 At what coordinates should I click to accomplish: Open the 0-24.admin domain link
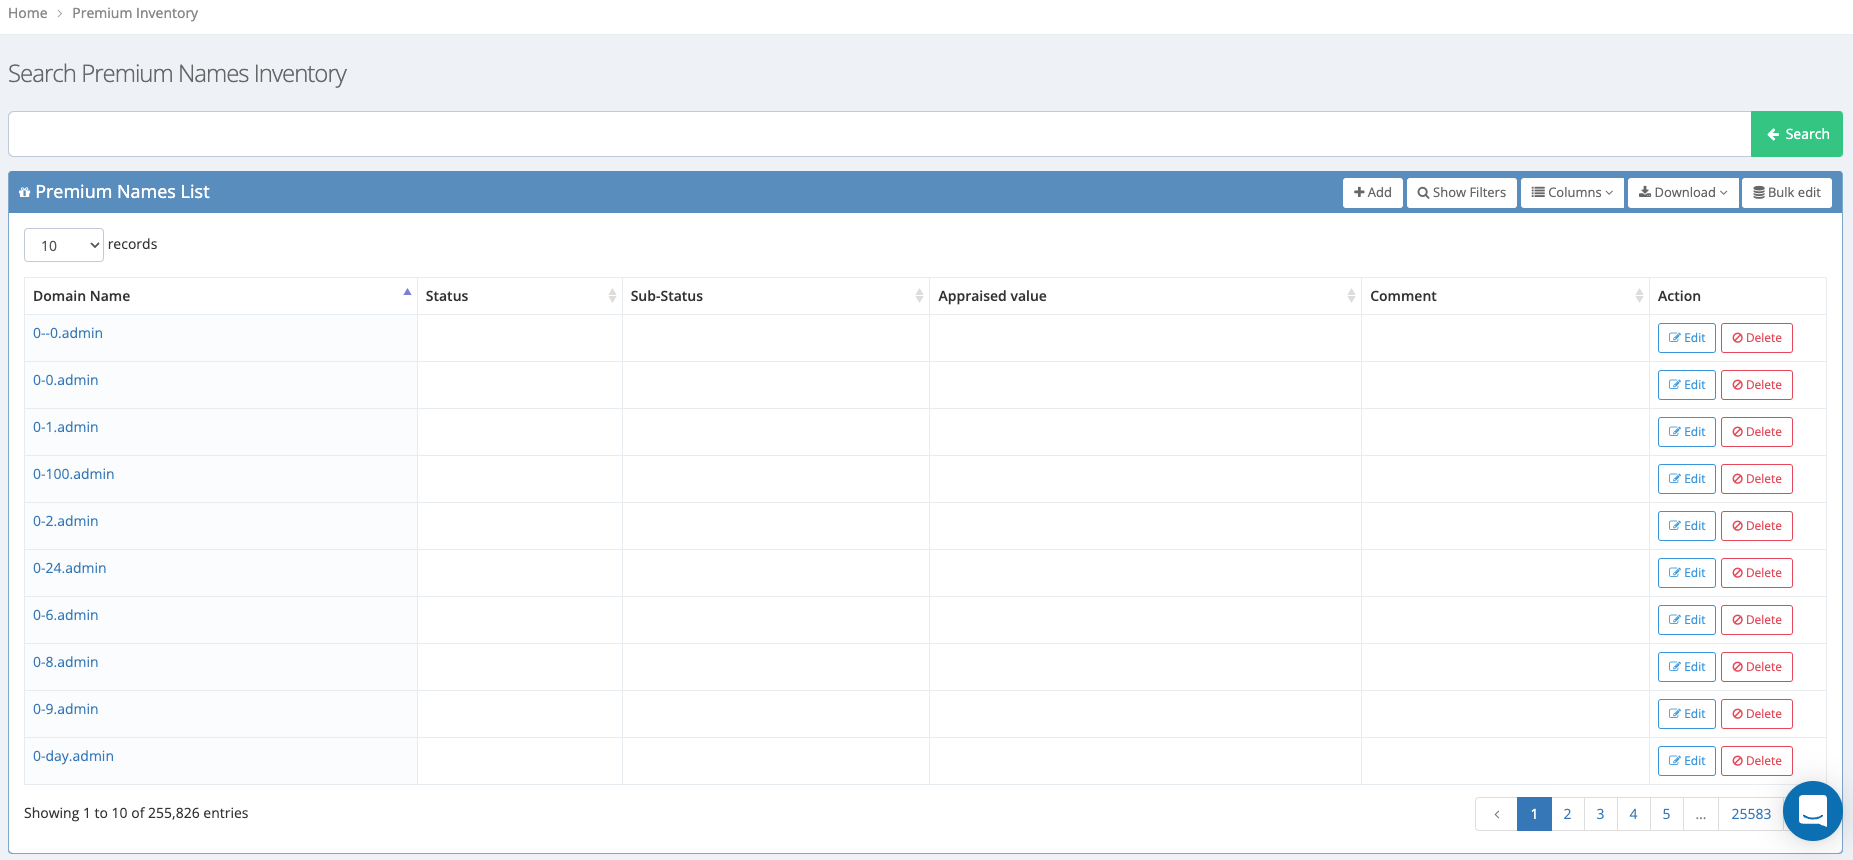pos(70,568)
